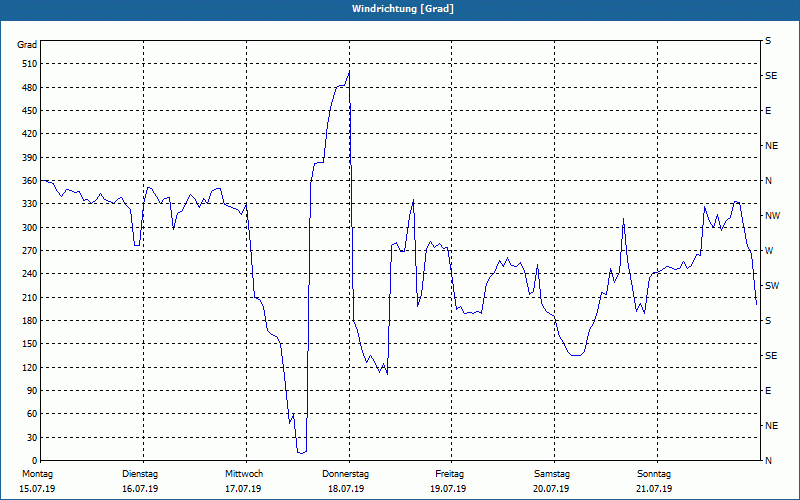
Task: Click the 0 degree axis label
Action: [x=35, y=461]
